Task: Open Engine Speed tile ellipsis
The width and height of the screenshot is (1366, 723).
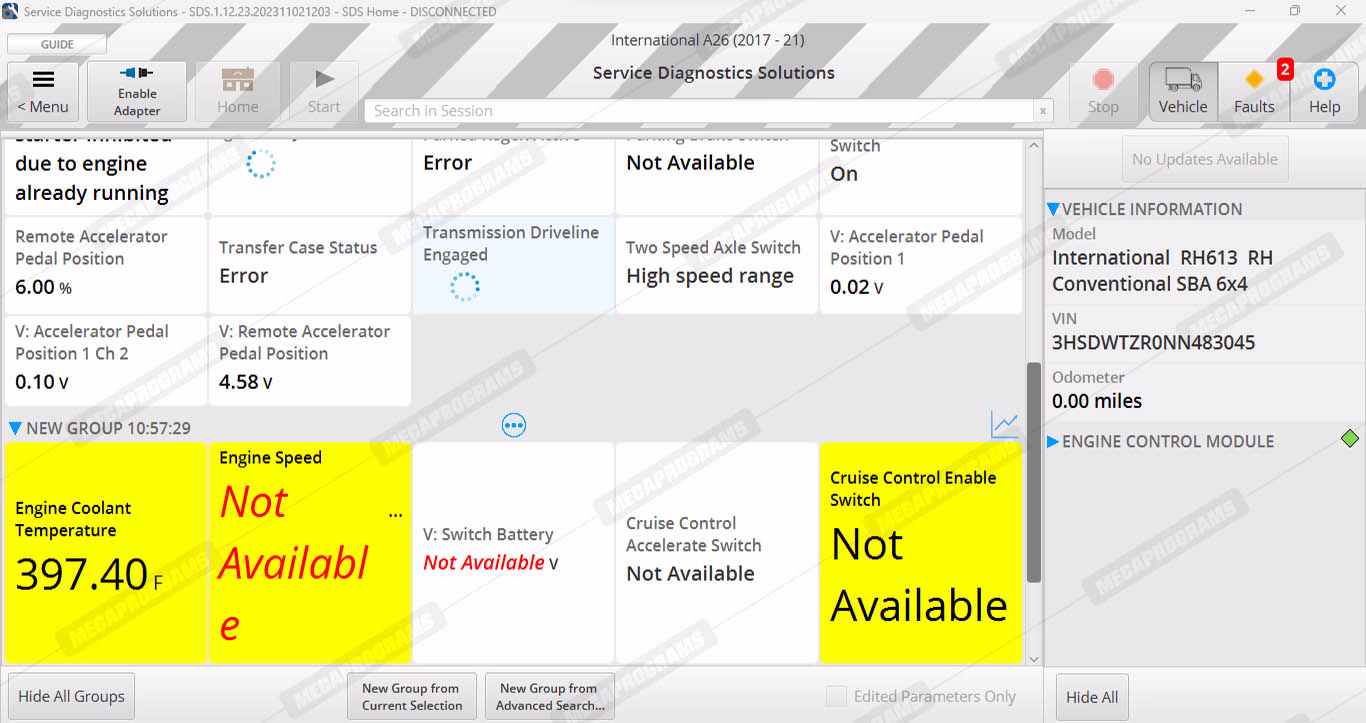Action: click(x=395, y=514)
